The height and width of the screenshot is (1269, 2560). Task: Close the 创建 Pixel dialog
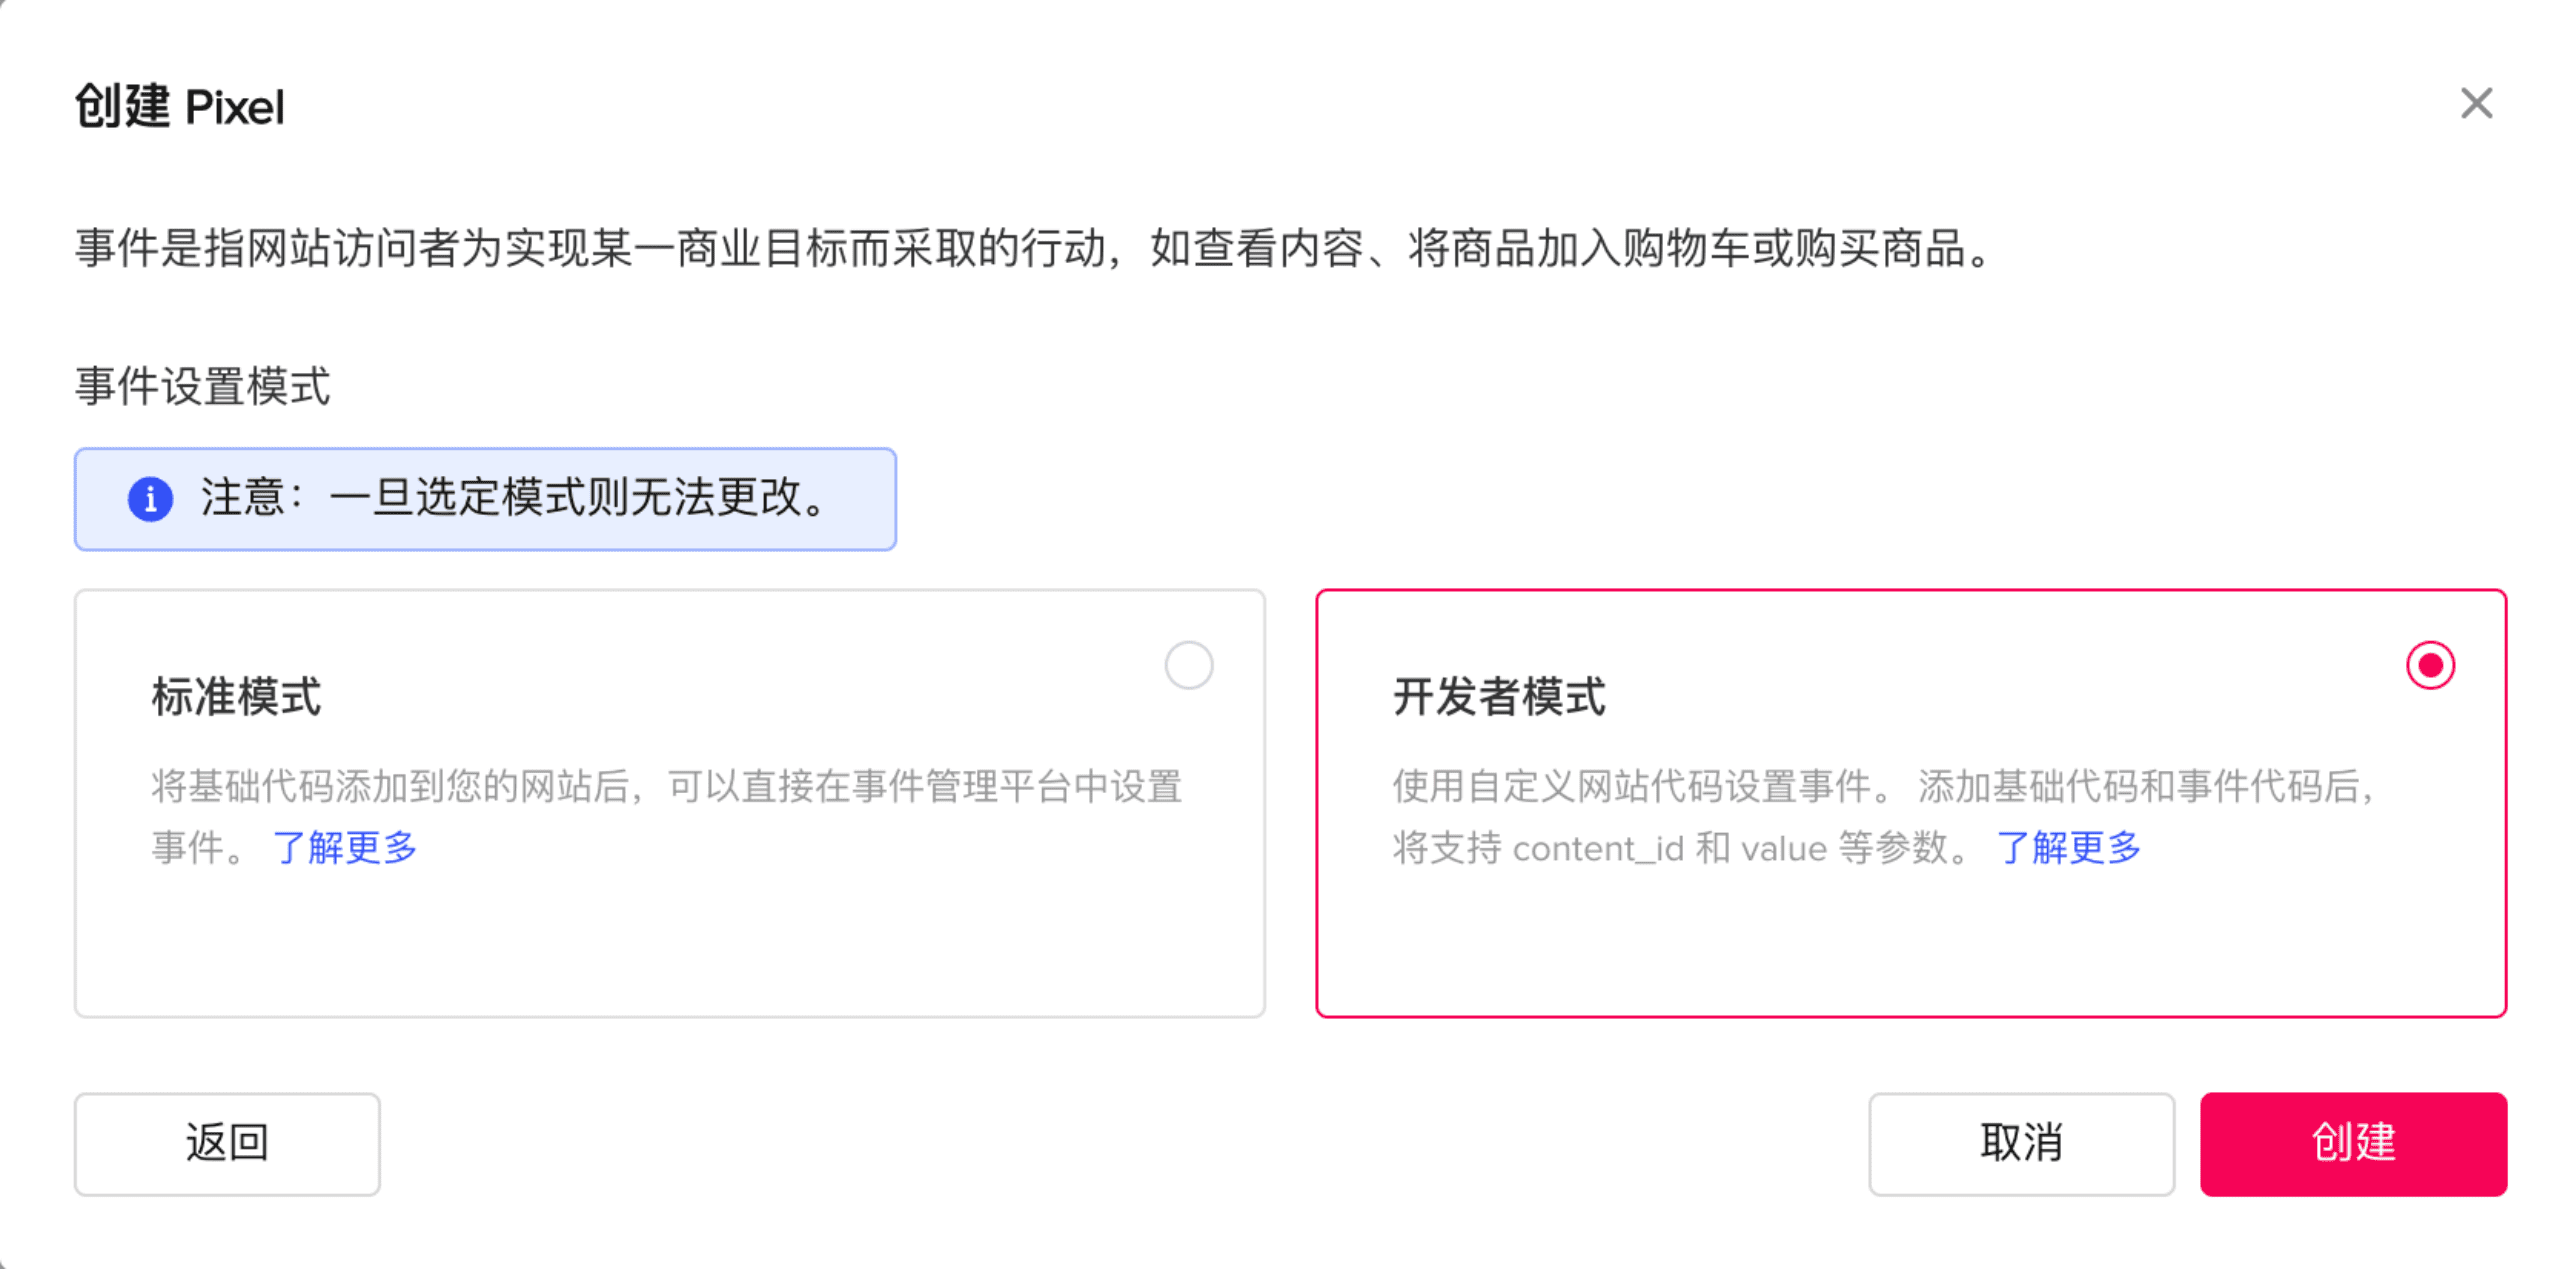tap(2476, 103)
